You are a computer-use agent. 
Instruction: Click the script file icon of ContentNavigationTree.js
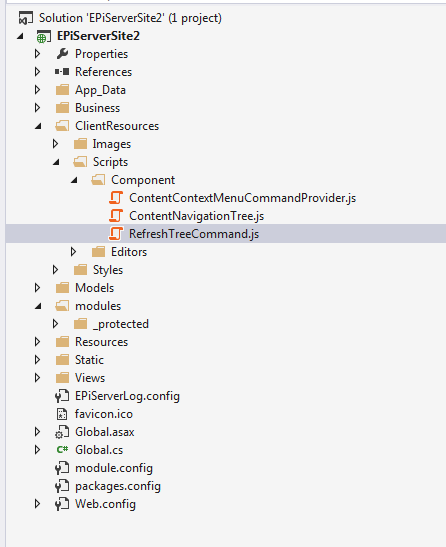point(116,216)
